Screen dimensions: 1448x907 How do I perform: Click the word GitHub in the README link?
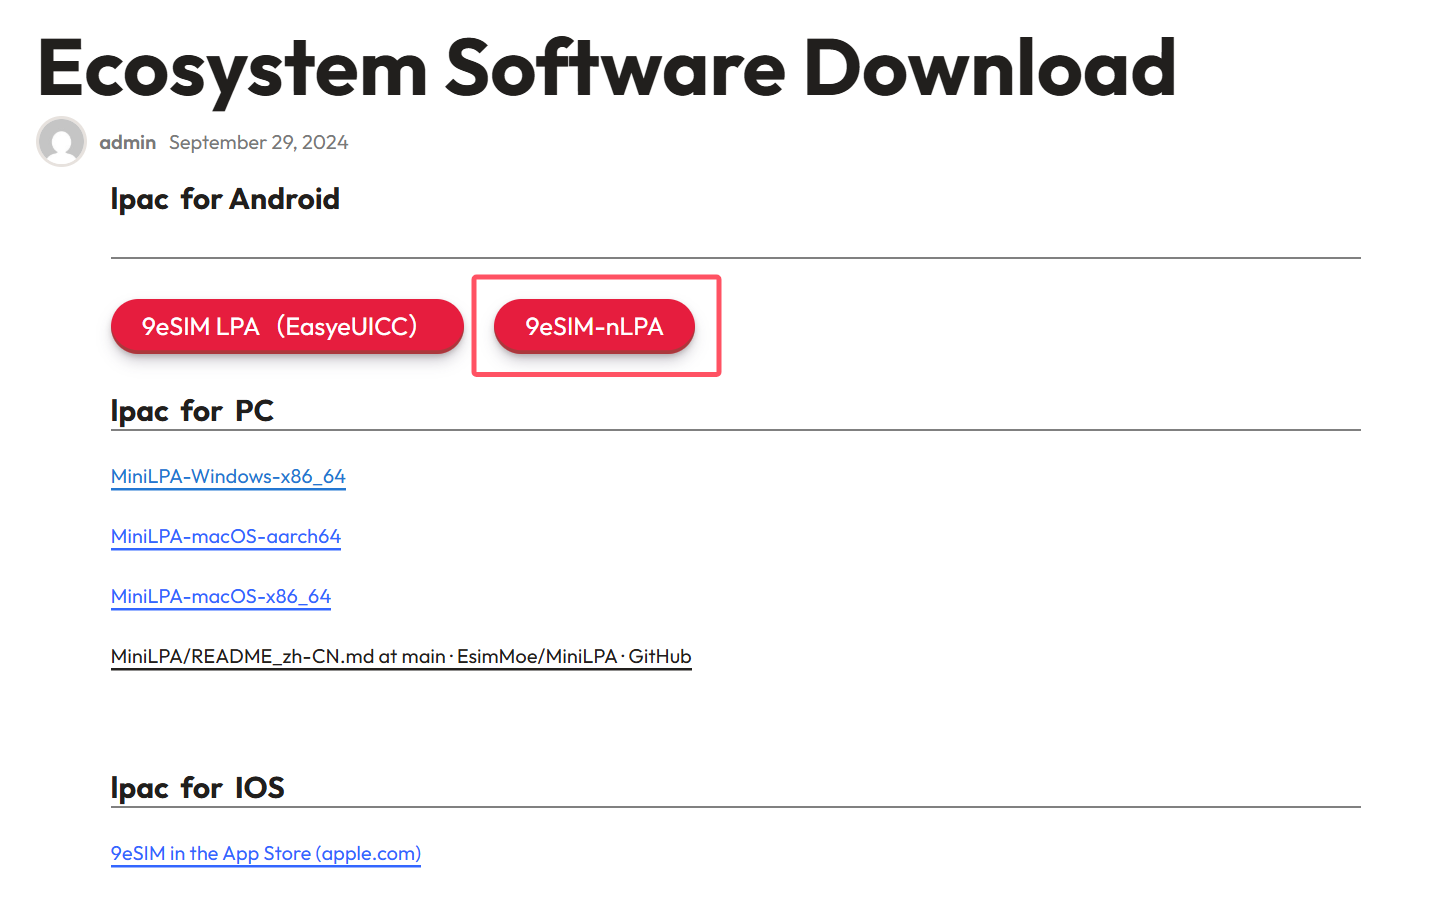(660, 656)
